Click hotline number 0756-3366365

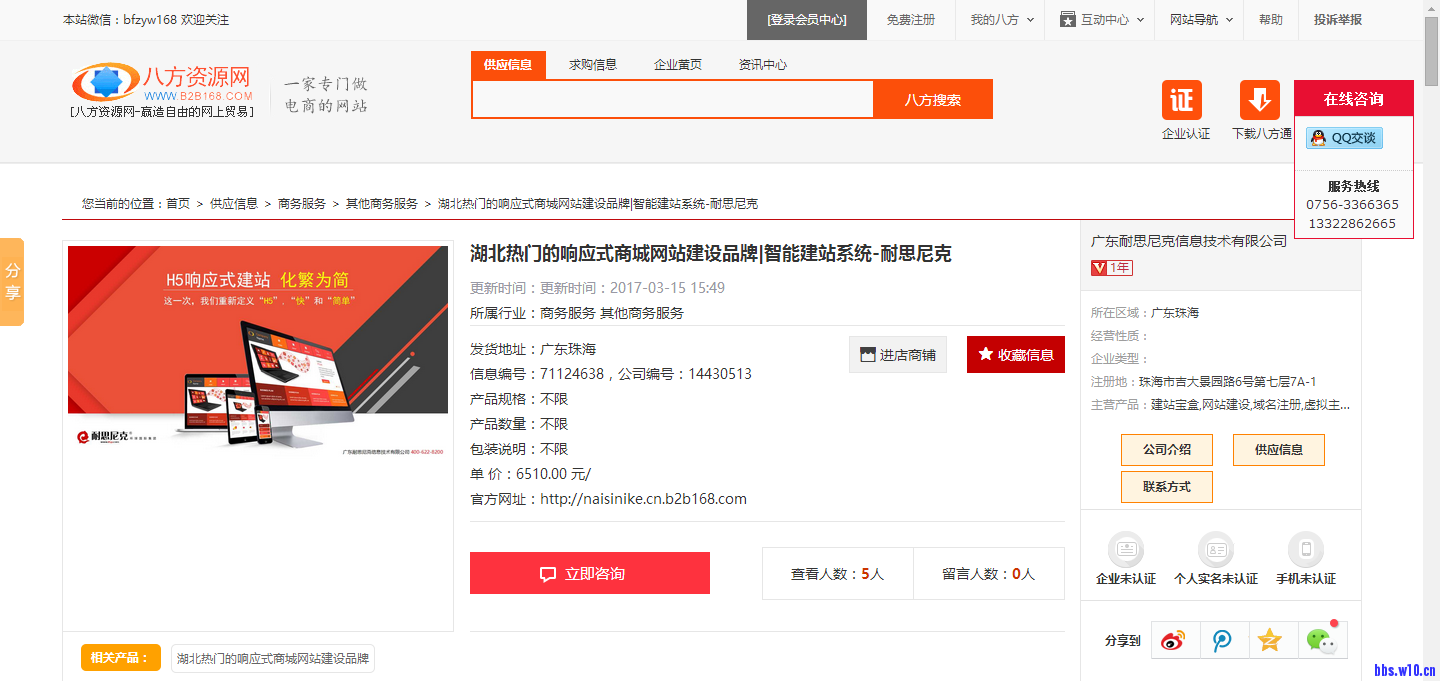coord(1352,205)
